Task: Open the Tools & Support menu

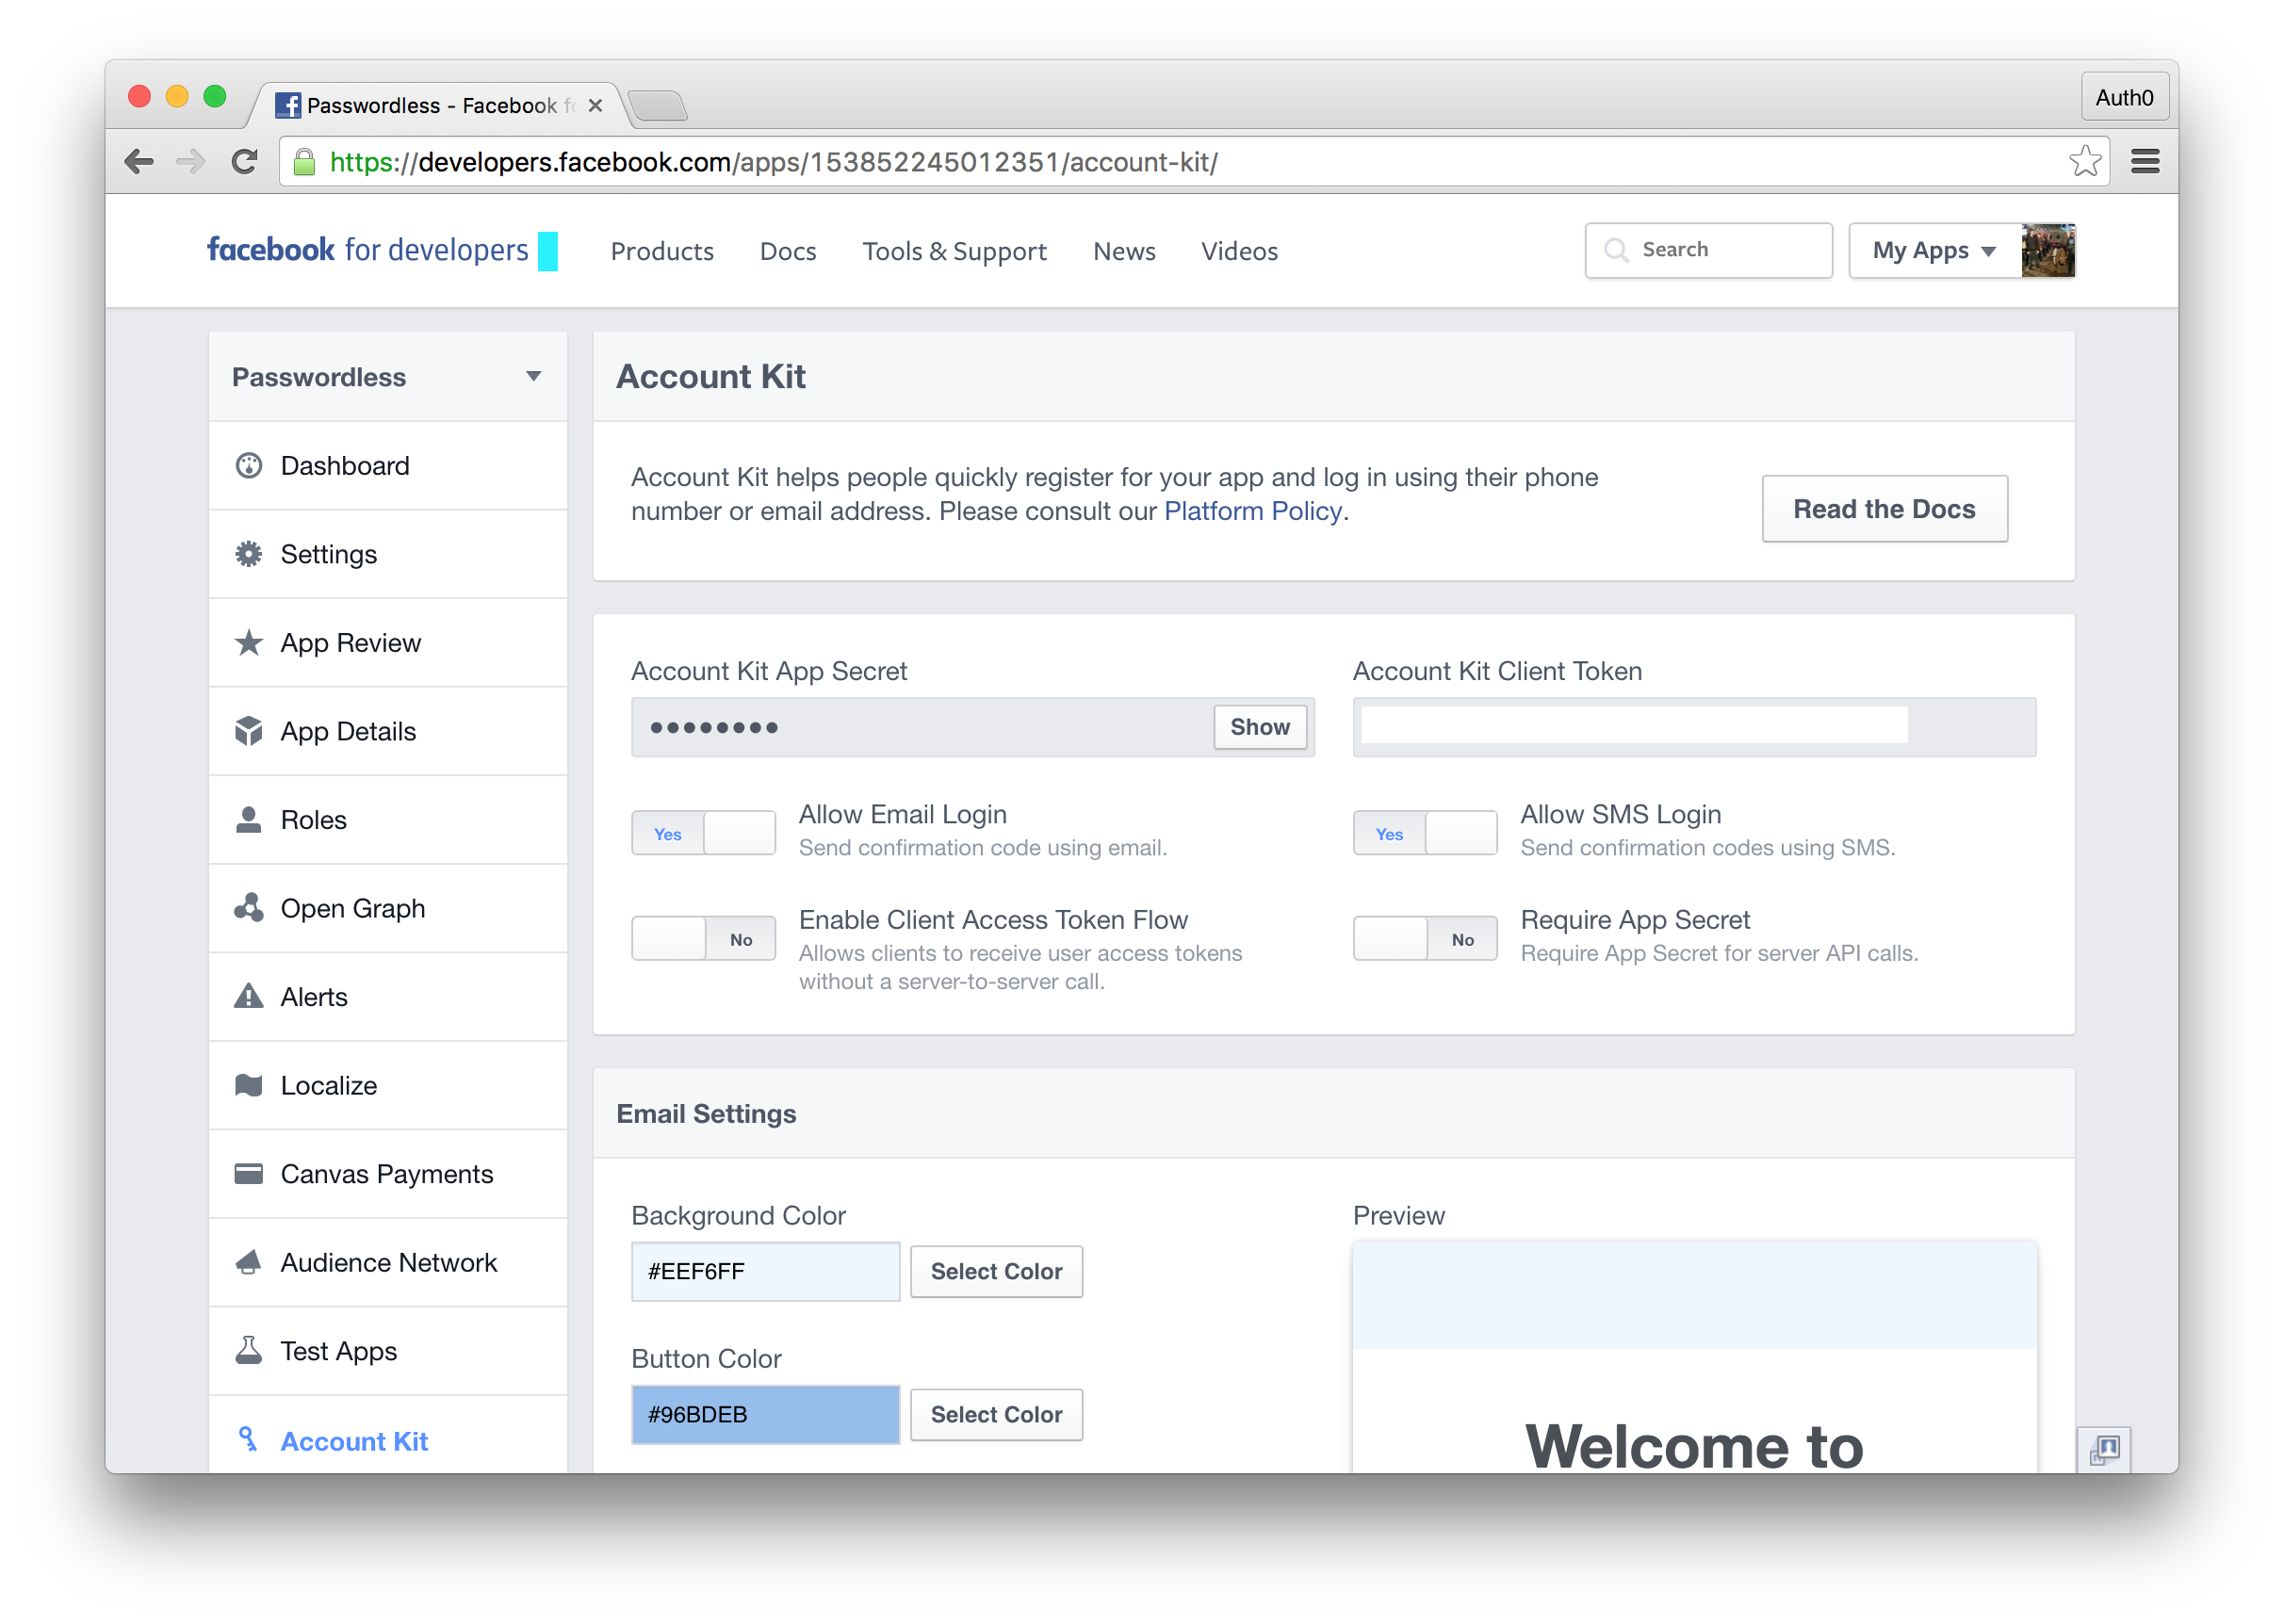Action: coord(954,251)
